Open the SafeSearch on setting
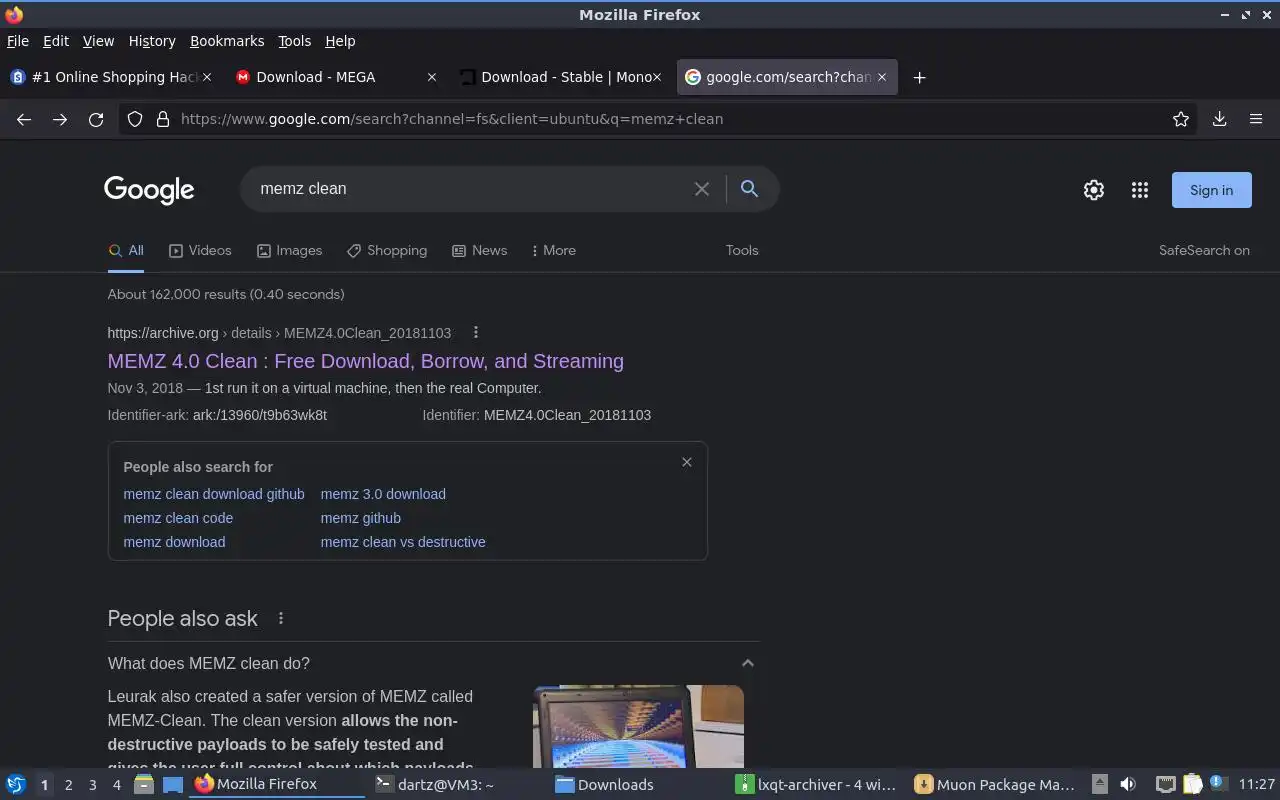Viewport: 1280px width, 800px height. point(1204,251)
